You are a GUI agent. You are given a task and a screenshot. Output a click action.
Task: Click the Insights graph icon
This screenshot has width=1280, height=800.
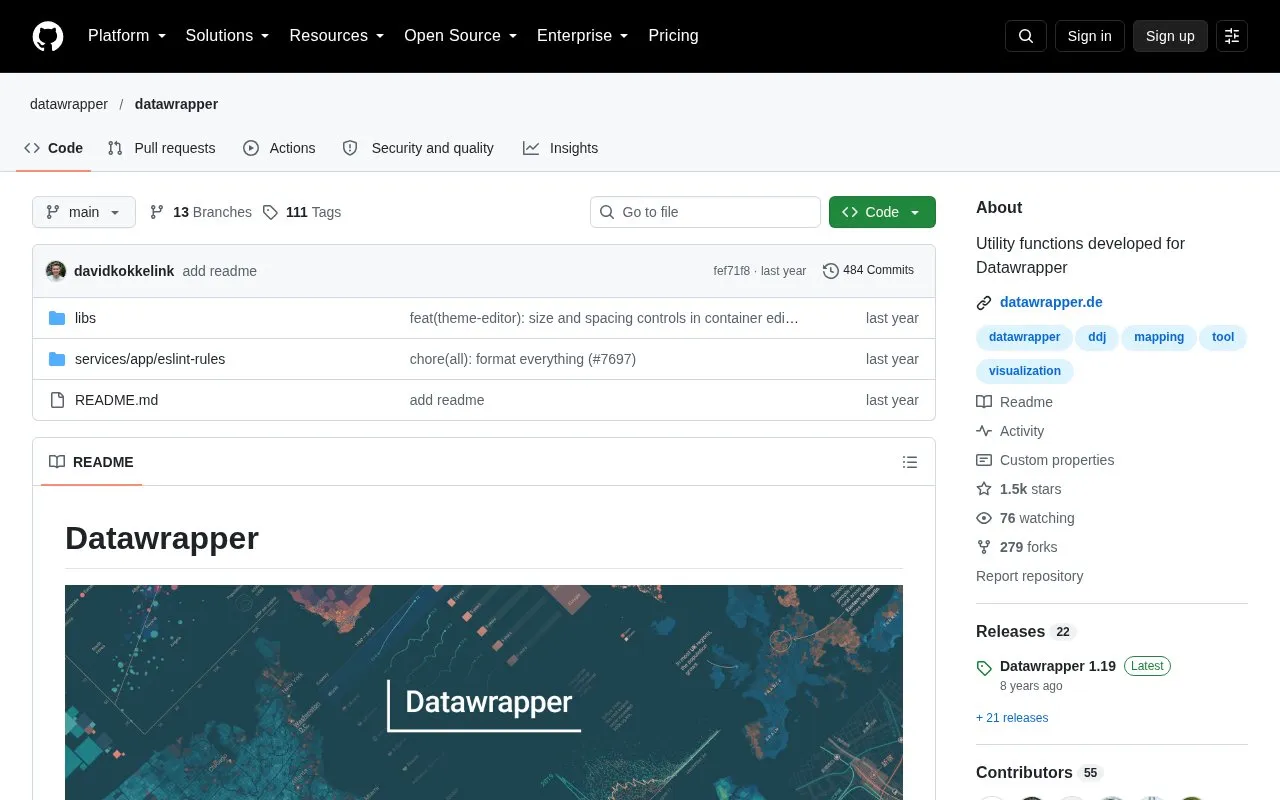coord(531,148)
